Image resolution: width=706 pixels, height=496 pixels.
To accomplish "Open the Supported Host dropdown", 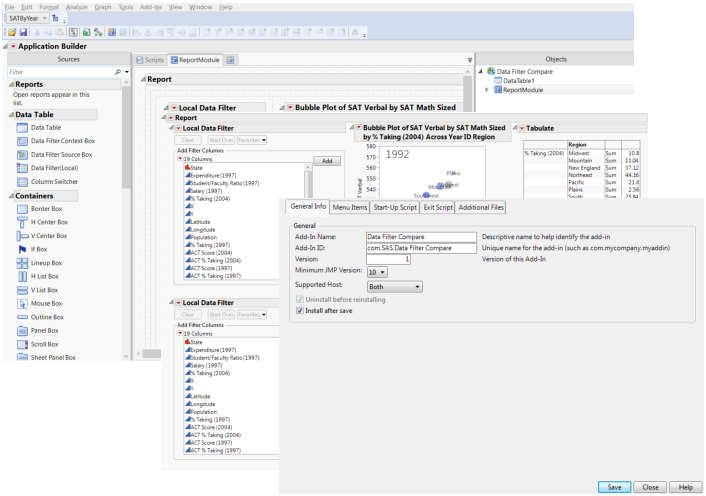I will point(394,286).
